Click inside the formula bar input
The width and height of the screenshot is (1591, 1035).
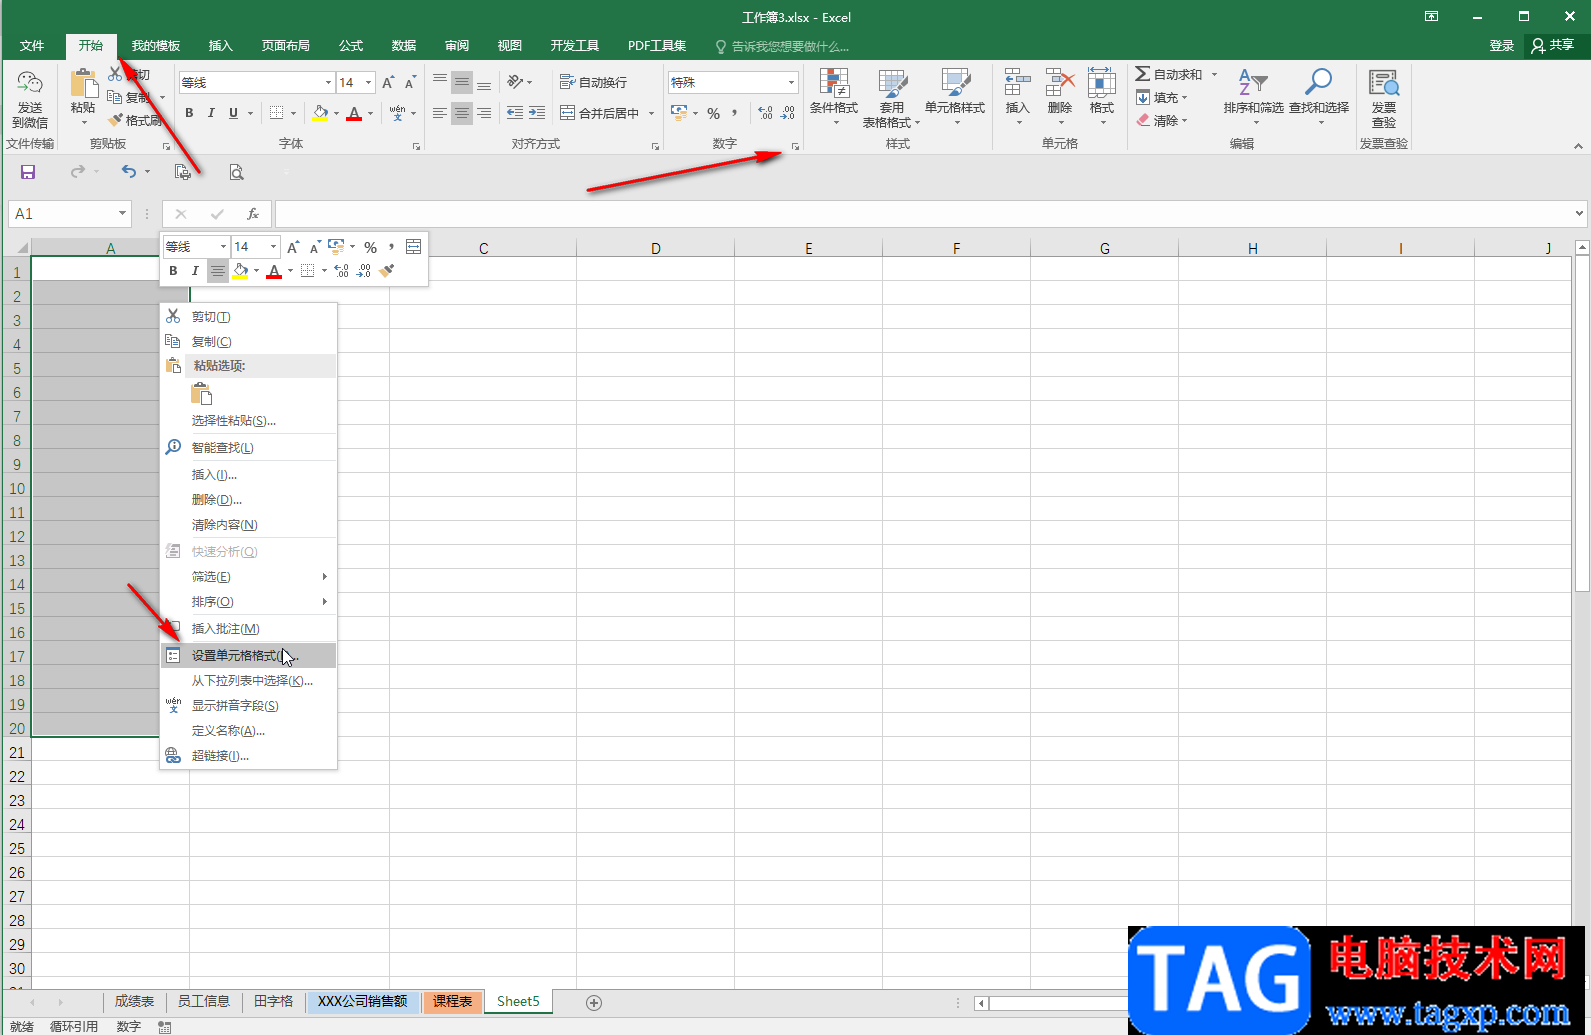[925, 213]
